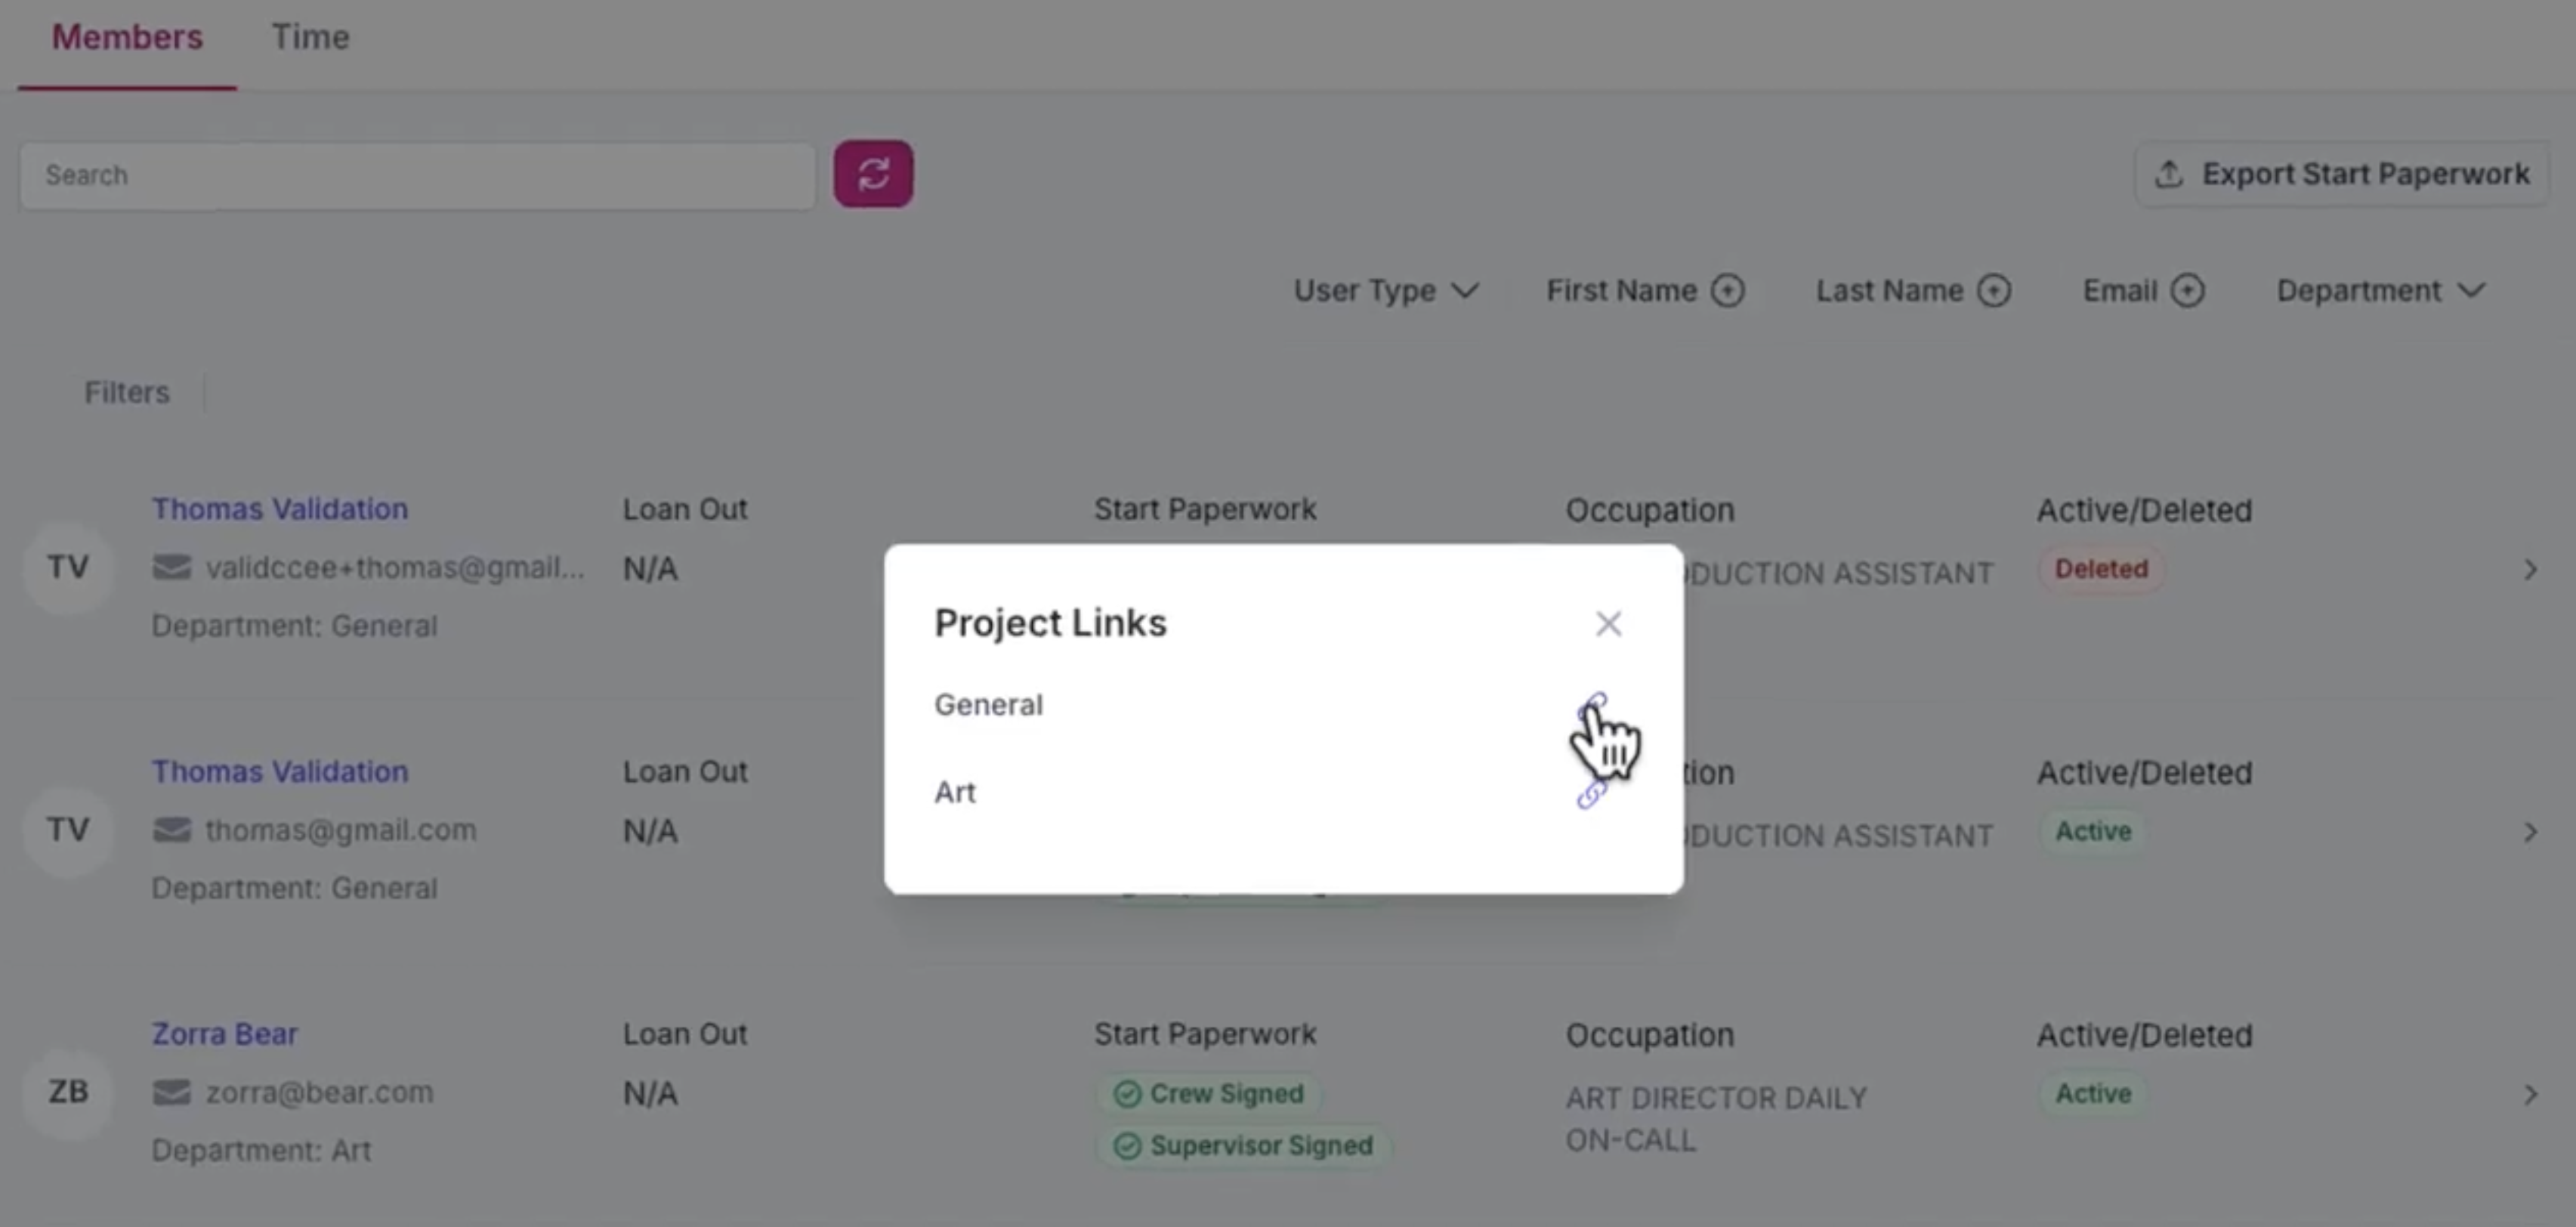Click the magenta refresh button

coord(873,174)
